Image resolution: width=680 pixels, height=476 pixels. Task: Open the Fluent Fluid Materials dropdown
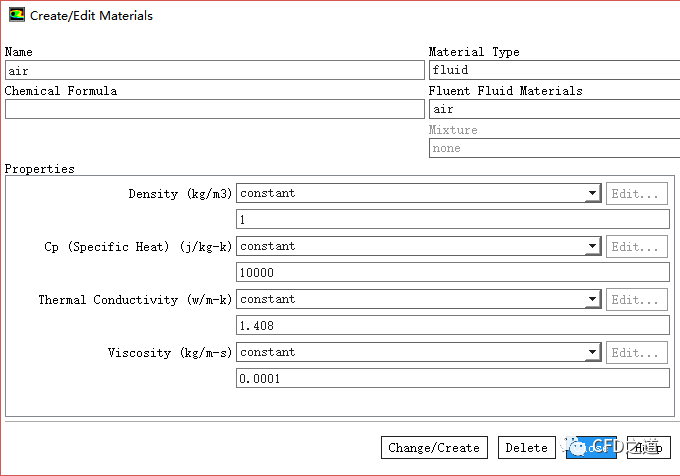click(x=554, y=110)
